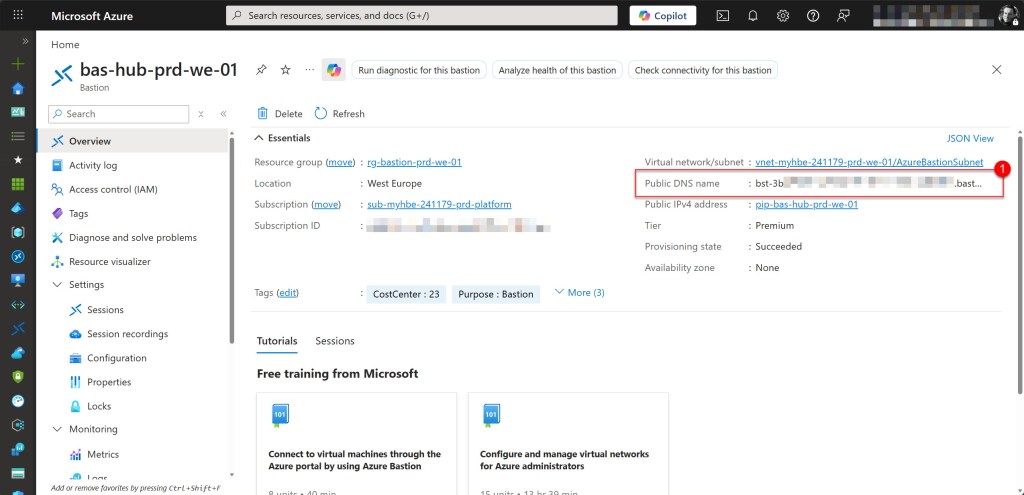Pin bas-hub-prd-we-01 to dashboard

261,70
